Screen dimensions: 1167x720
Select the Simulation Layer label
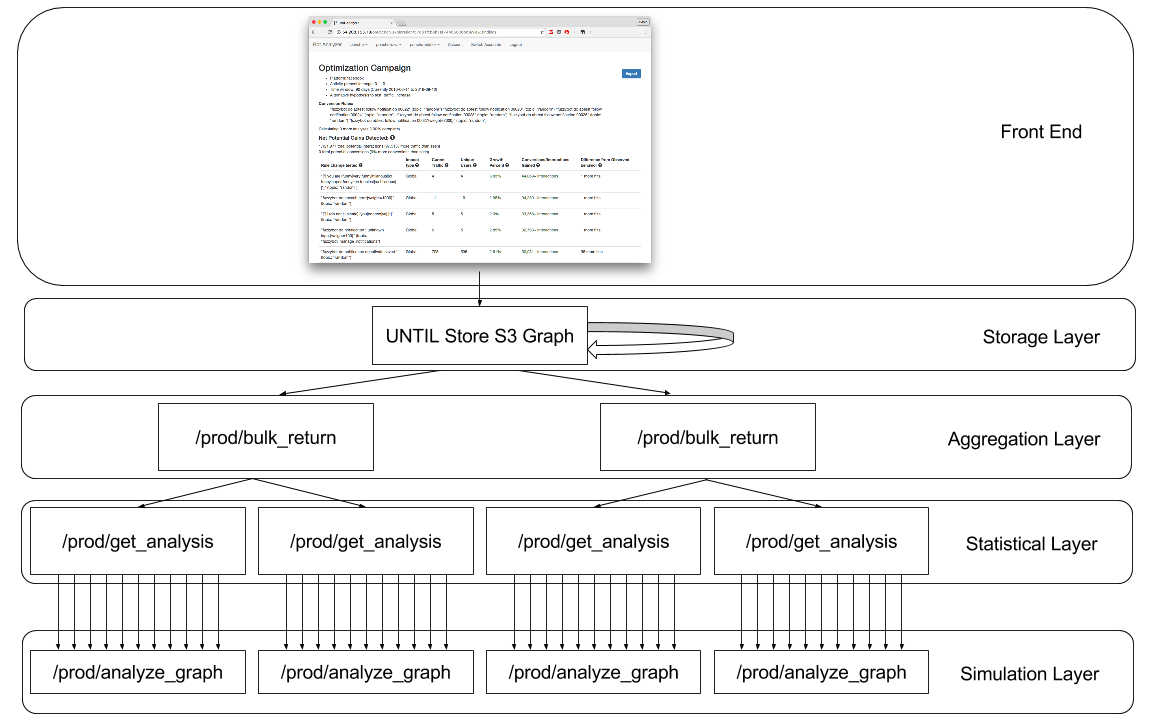[1029, 674]
